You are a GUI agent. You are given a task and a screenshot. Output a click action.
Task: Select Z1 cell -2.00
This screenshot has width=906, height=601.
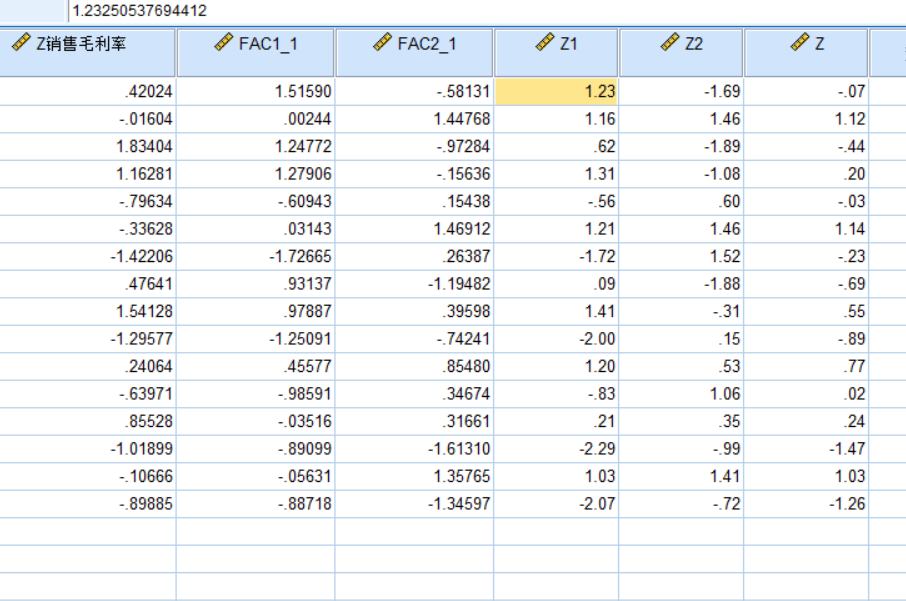tap(556, 339)
